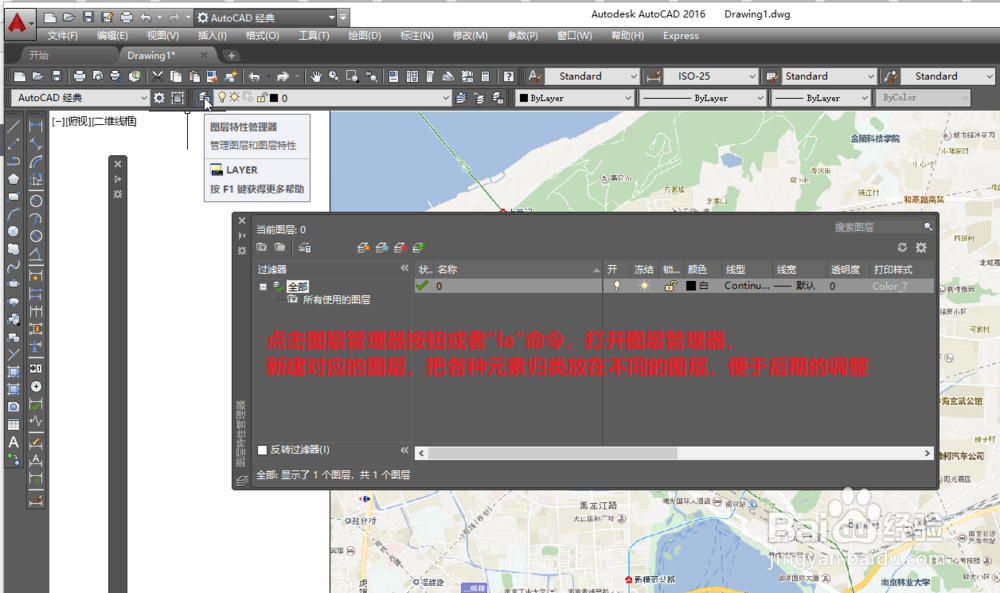Select the Line draw tool
Screen dimensions: 1000x593
(13, 126)
